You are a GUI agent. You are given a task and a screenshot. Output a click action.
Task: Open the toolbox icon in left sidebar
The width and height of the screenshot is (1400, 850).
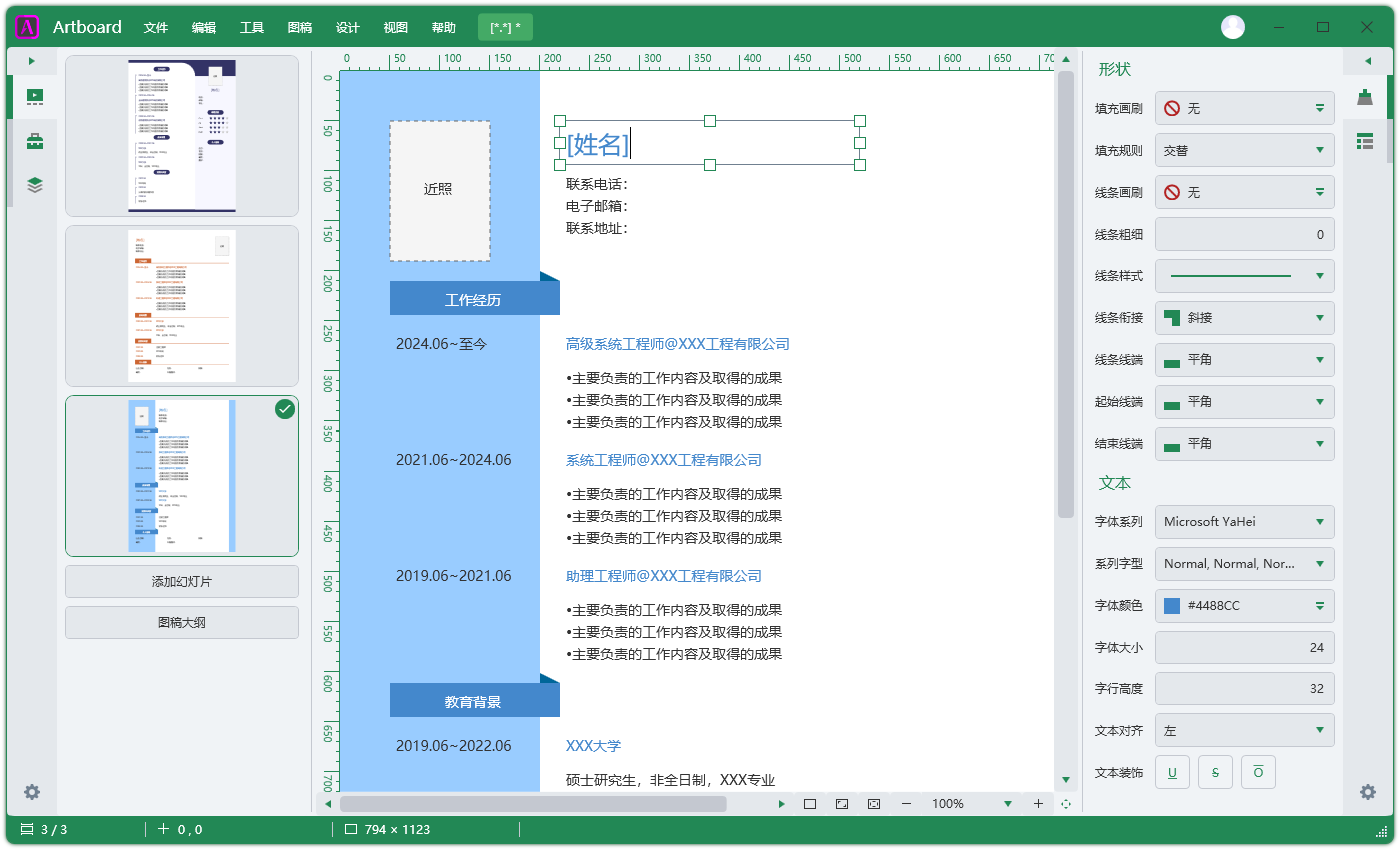pos(35,141)
